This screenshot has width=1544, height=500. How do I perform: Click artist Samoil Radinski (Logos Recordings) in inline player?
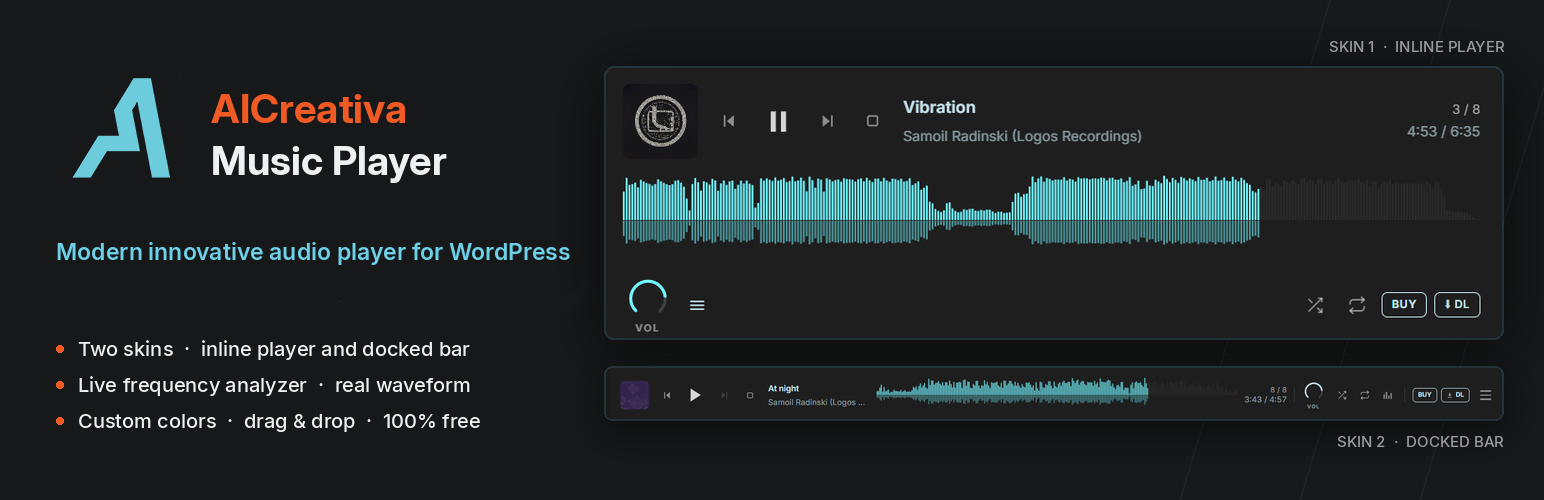(x=1022, y=136)
